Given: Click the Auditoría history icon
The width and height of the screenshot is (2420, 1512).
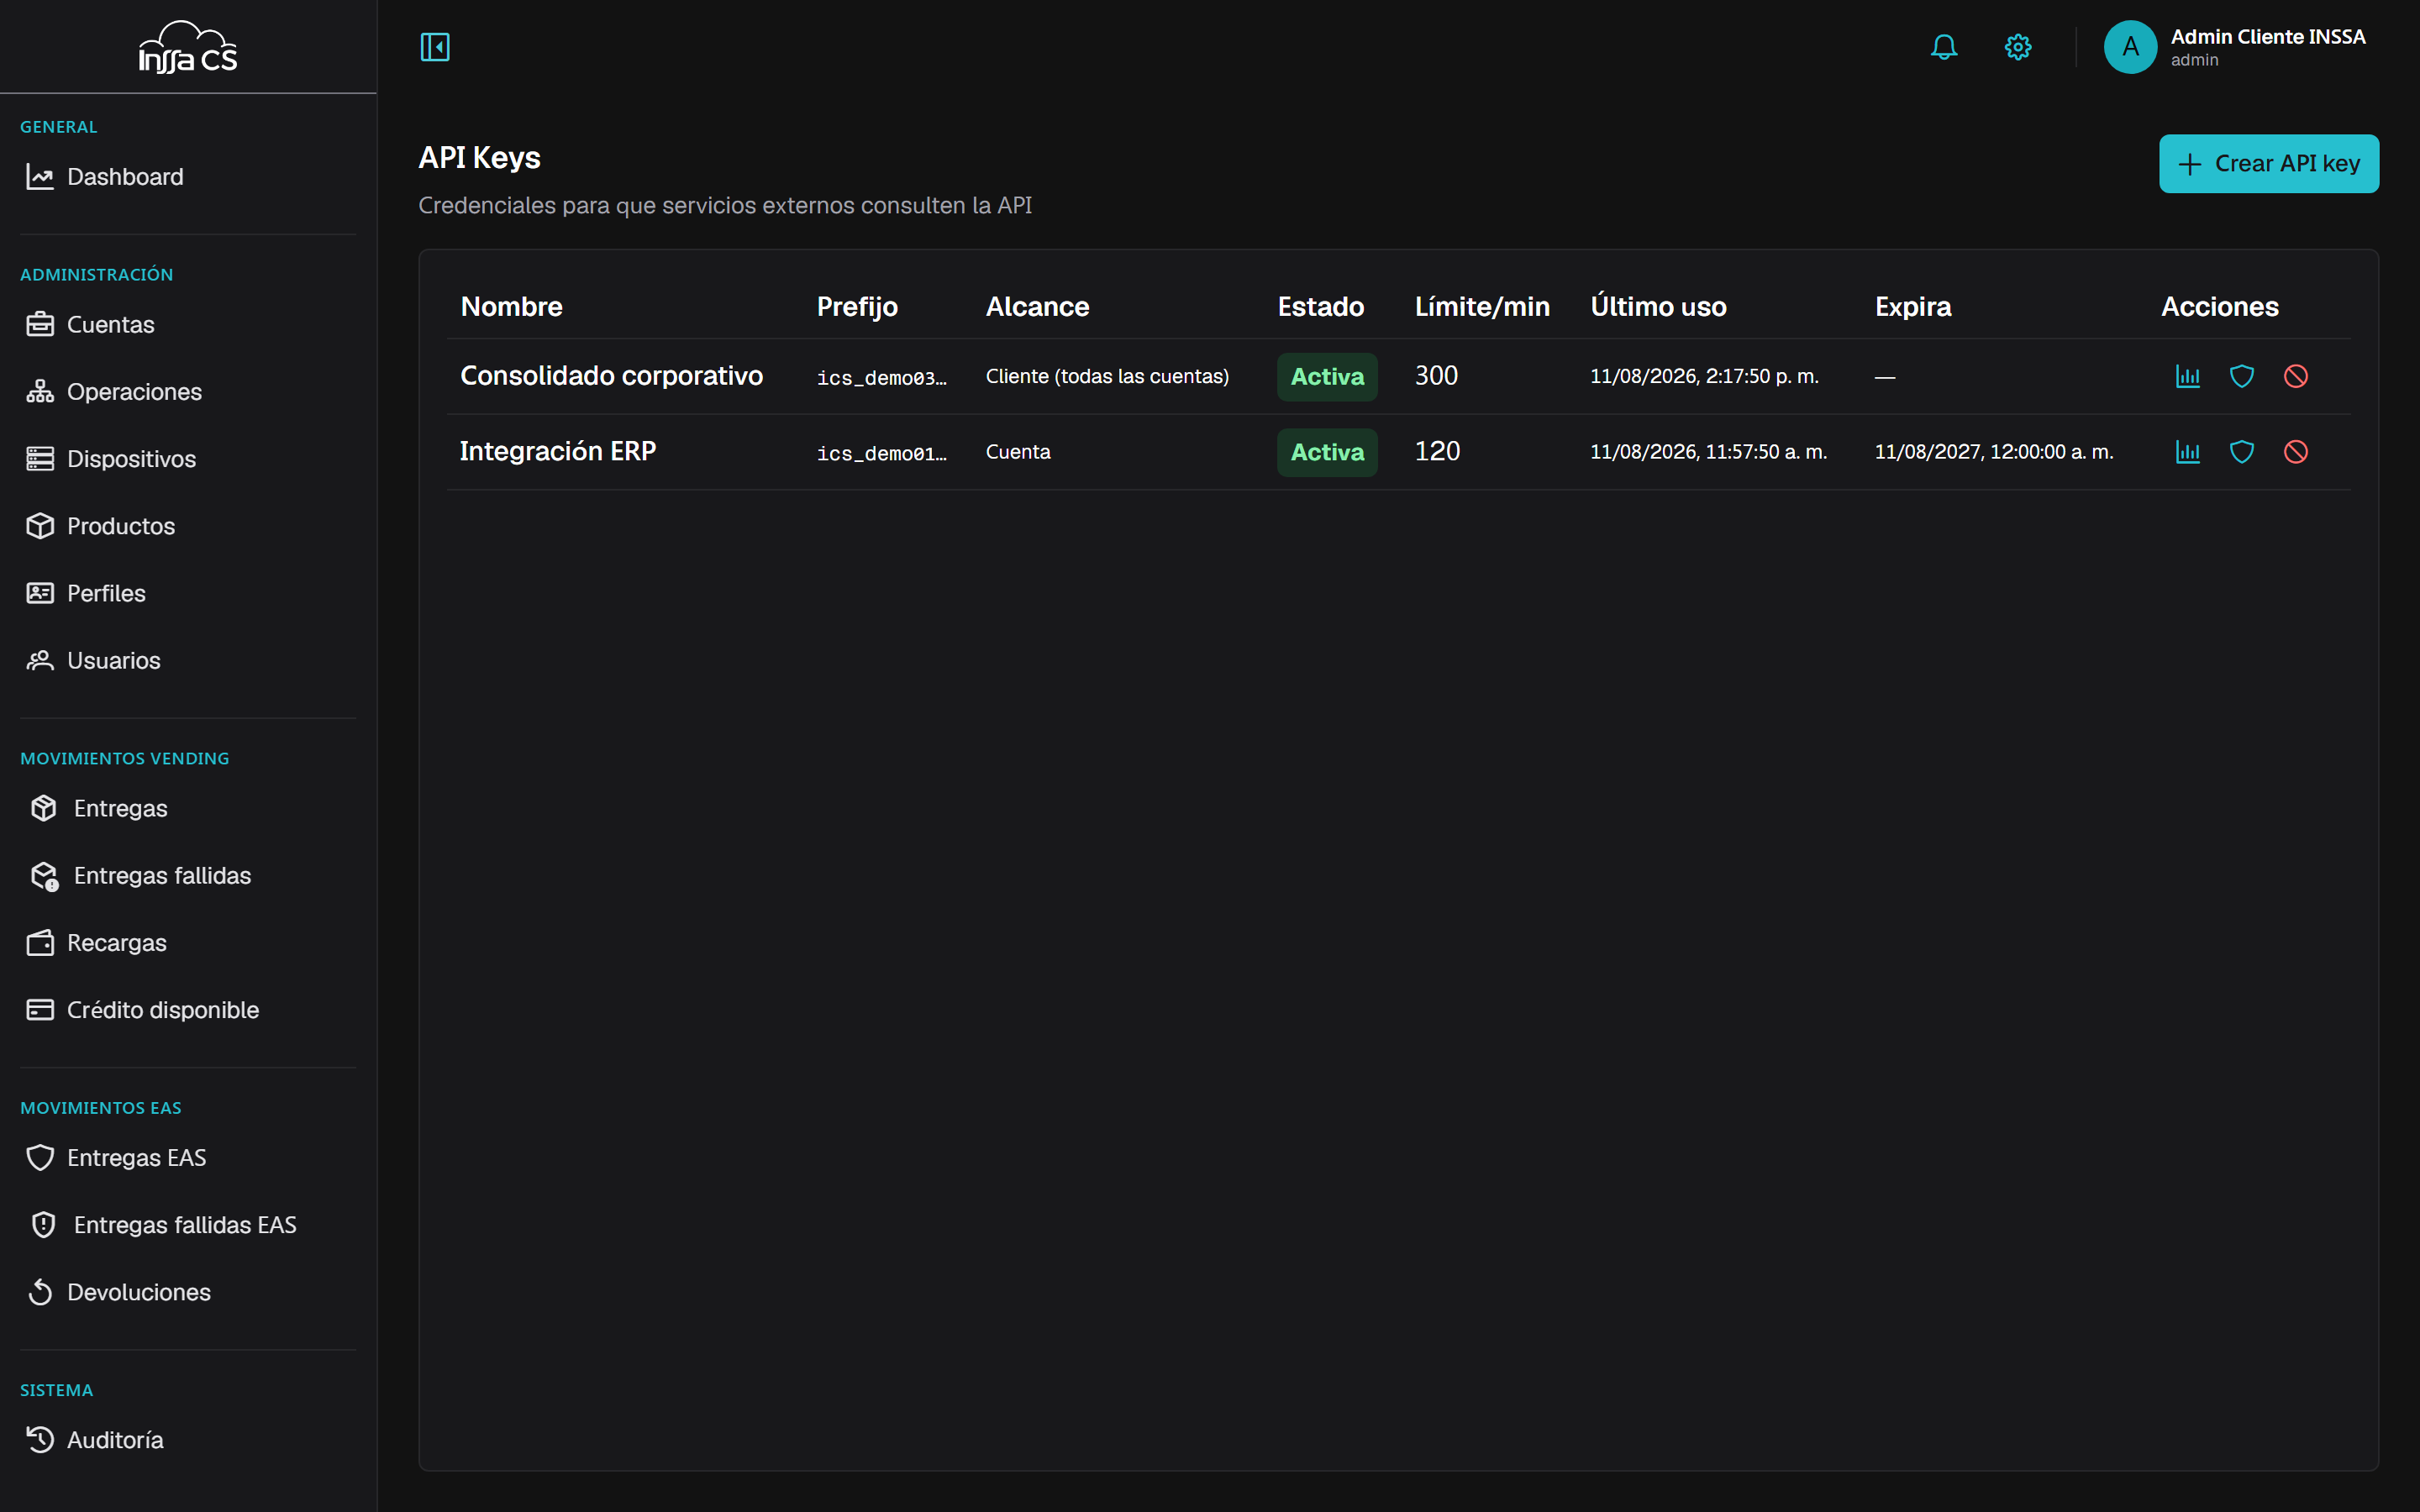Looking at the screenshot, I should pyautogui.click(x=40, y=1440).
